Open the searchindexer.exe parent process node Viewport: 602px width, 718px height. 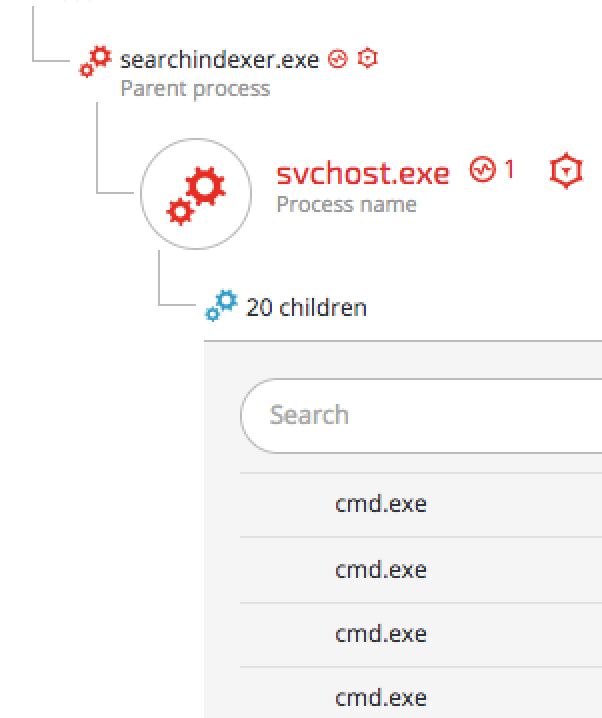[x=219, y=60]
